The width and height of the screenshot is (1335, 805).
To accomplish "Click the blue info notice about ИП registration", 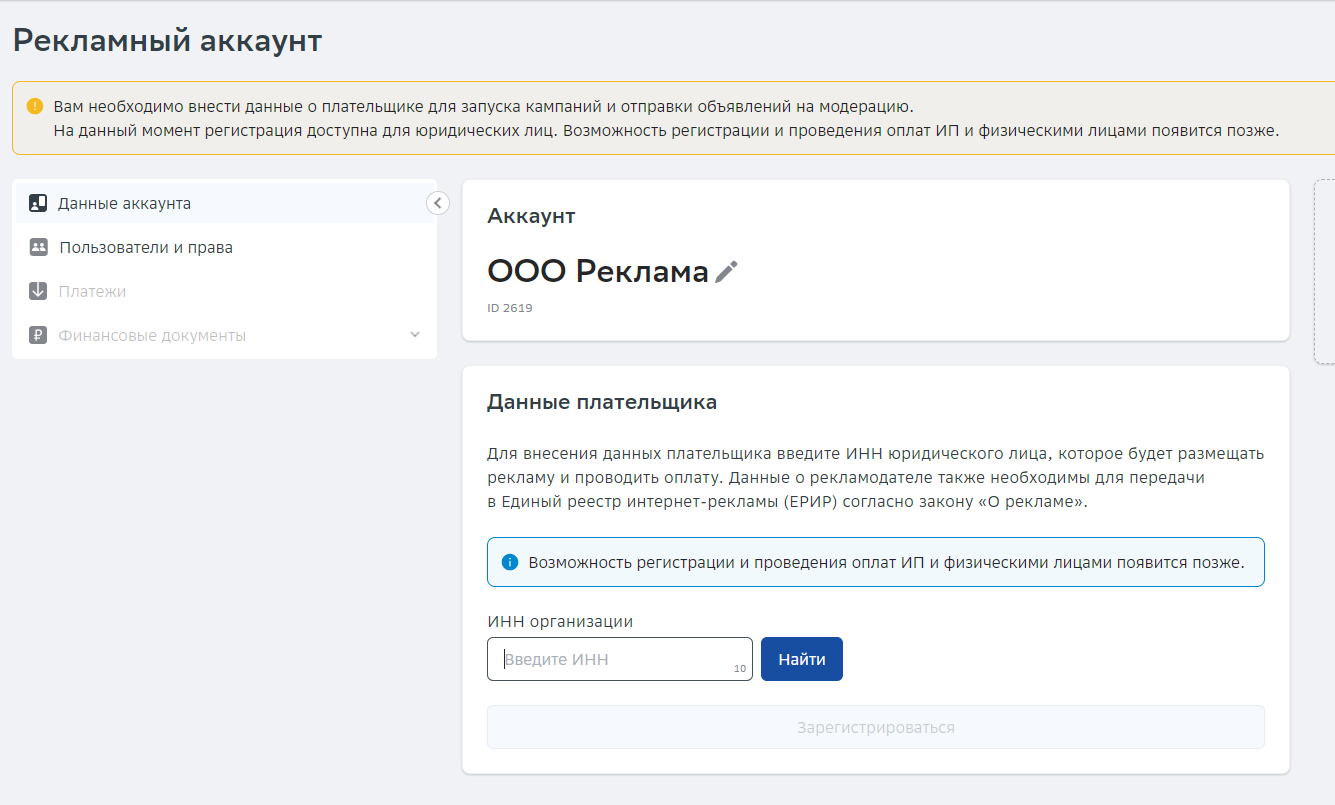I will 876,562.
